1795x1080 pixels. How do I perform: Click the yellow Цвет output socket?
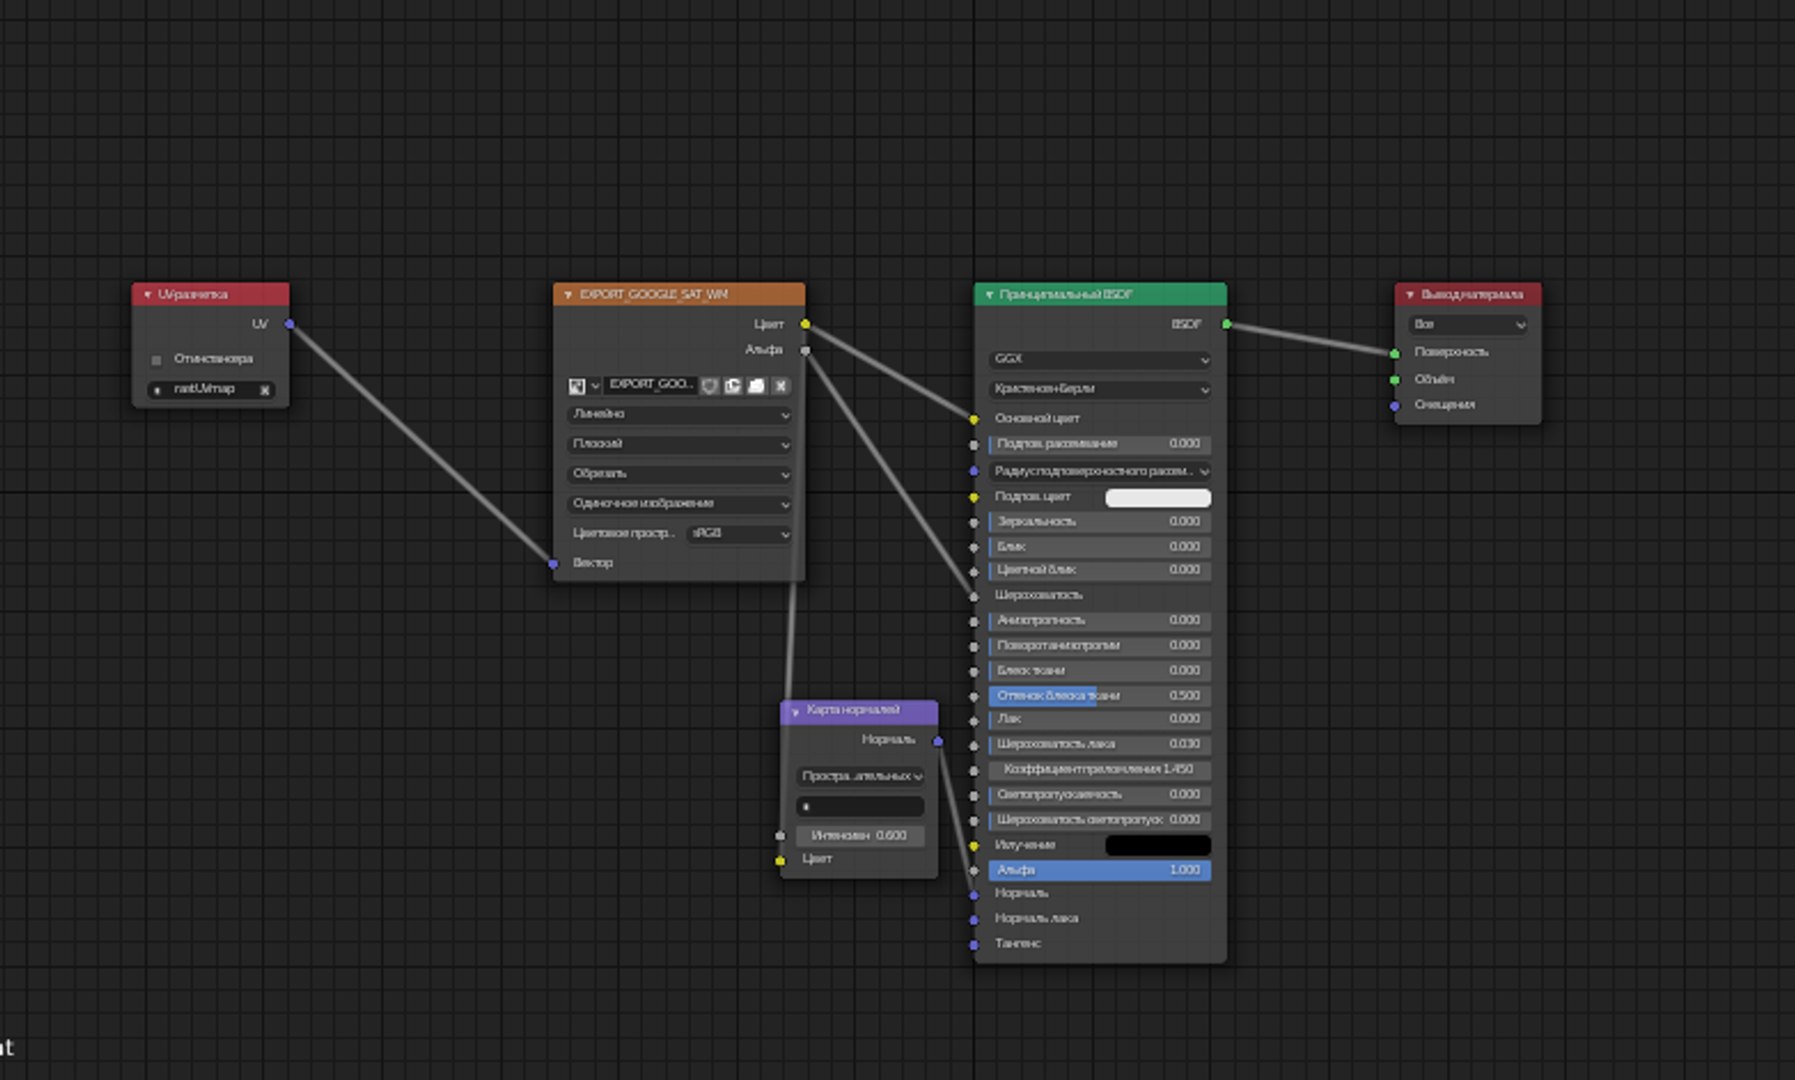click(805, 324)
